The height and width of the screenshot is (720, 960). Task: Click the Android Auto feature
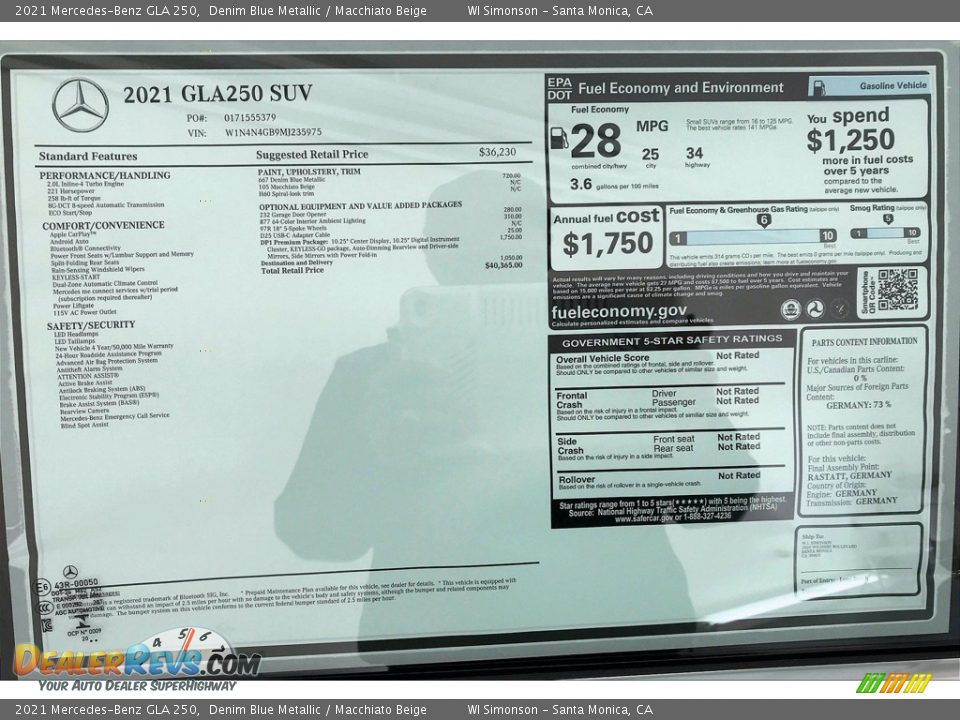point(69,242)
